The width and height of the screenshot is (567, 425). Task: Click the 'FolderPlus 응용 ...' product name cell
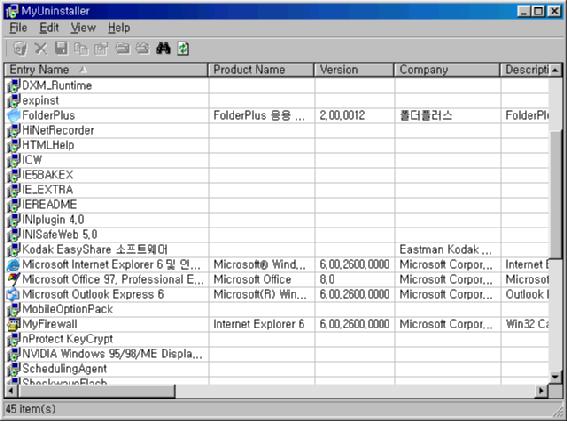pos(259,116)
